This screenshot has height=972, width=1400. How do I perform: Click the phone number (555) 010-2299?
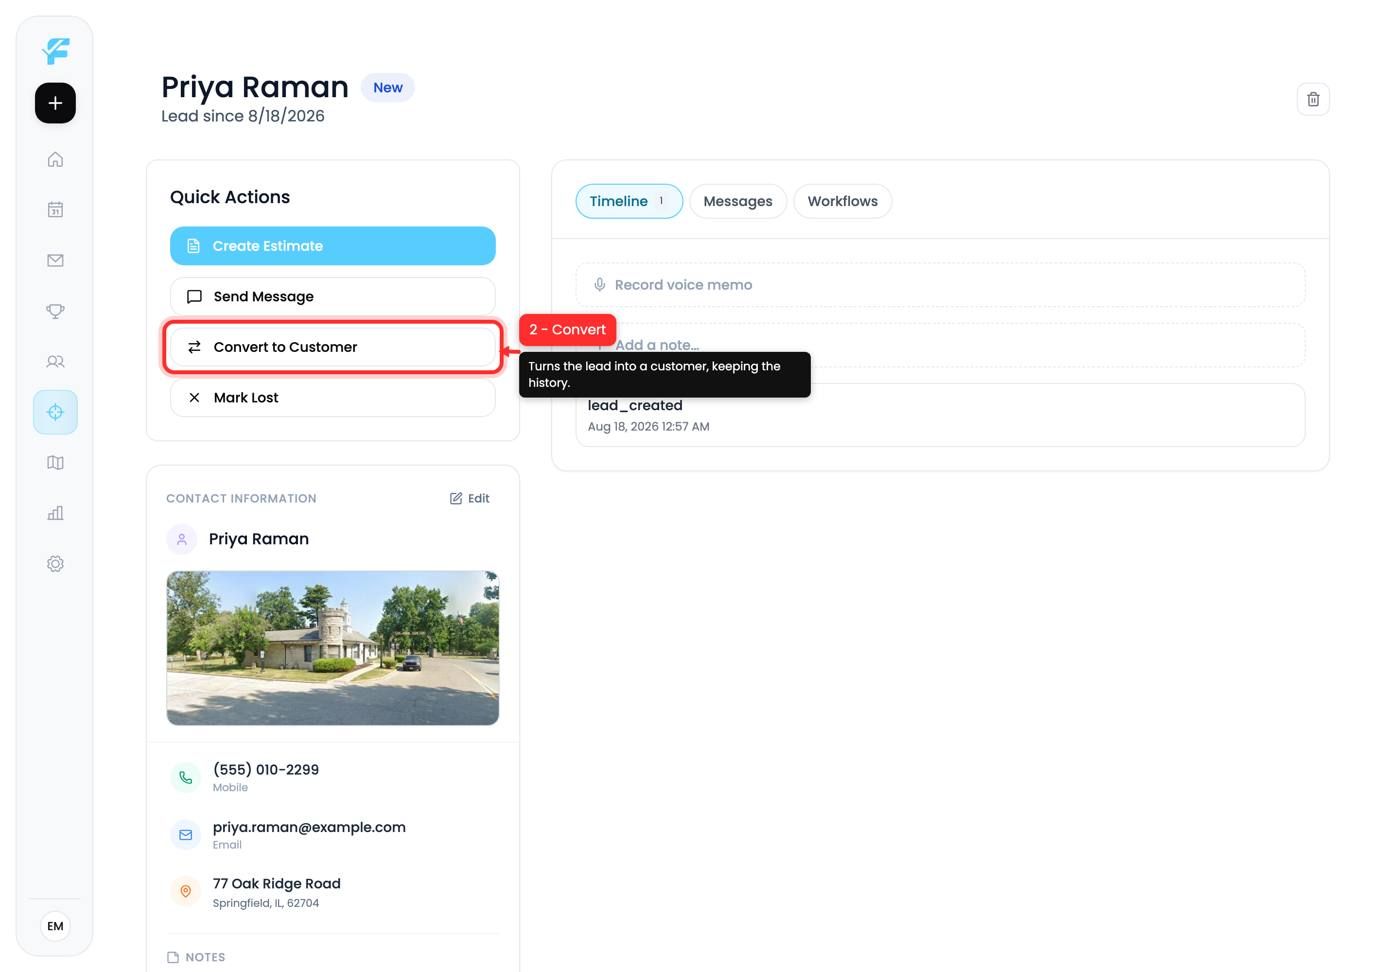click(x=266, y=769)
